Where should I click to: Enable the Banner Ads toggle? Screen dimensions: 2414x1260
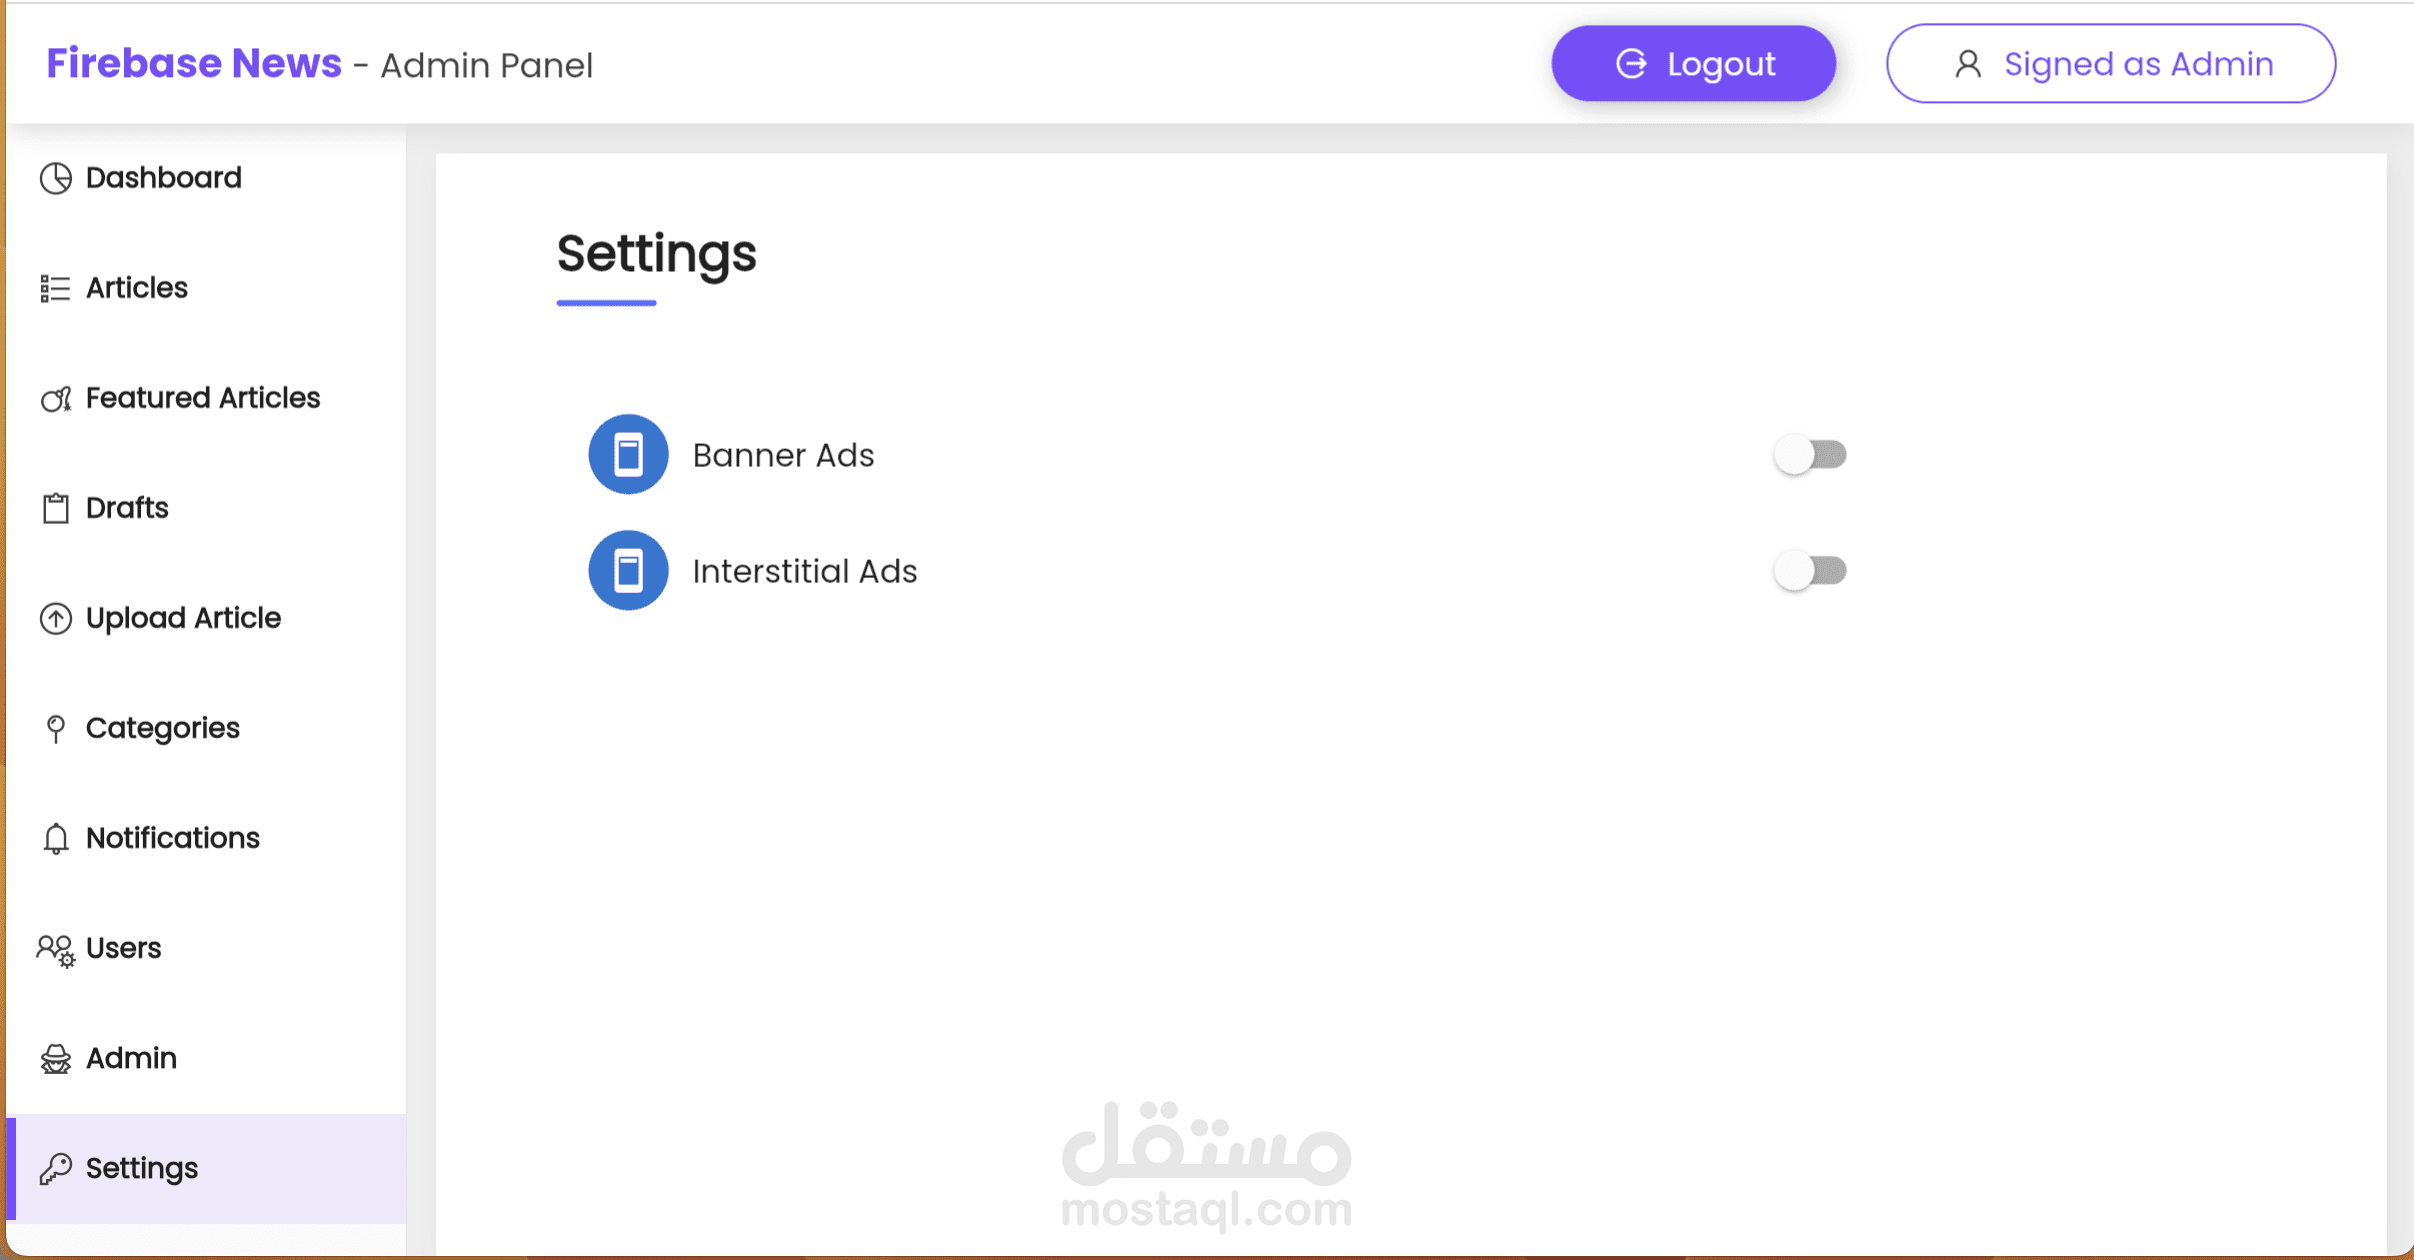coord(1810,455)
